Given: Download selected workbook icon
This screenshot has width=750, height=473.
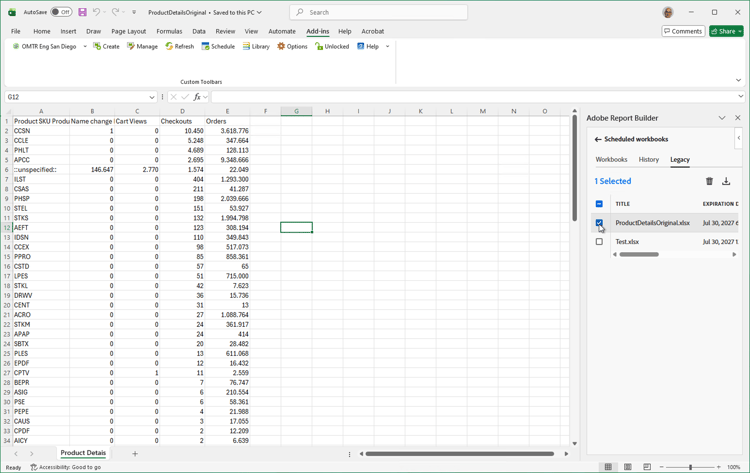Looking at the screenshot, I should pyautogui.click(x=726, y=181).
